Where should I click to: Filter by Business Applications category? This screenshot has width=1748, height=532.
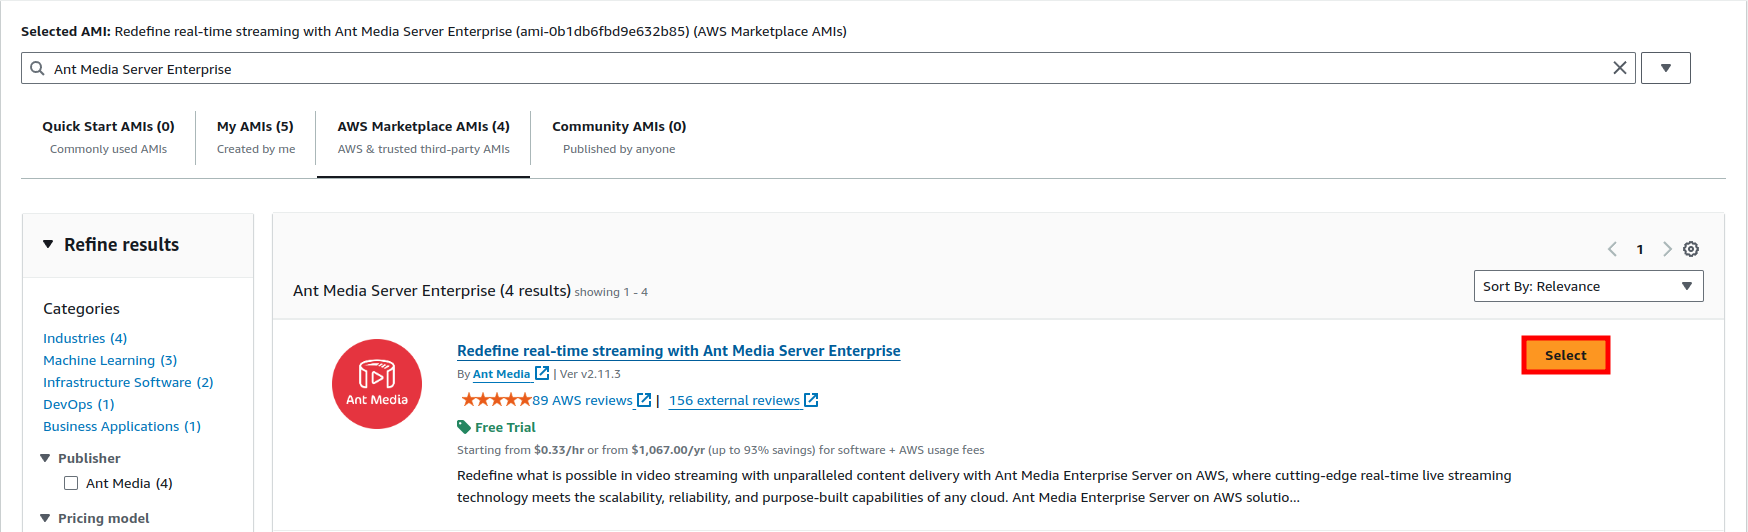tap(122, 426)
